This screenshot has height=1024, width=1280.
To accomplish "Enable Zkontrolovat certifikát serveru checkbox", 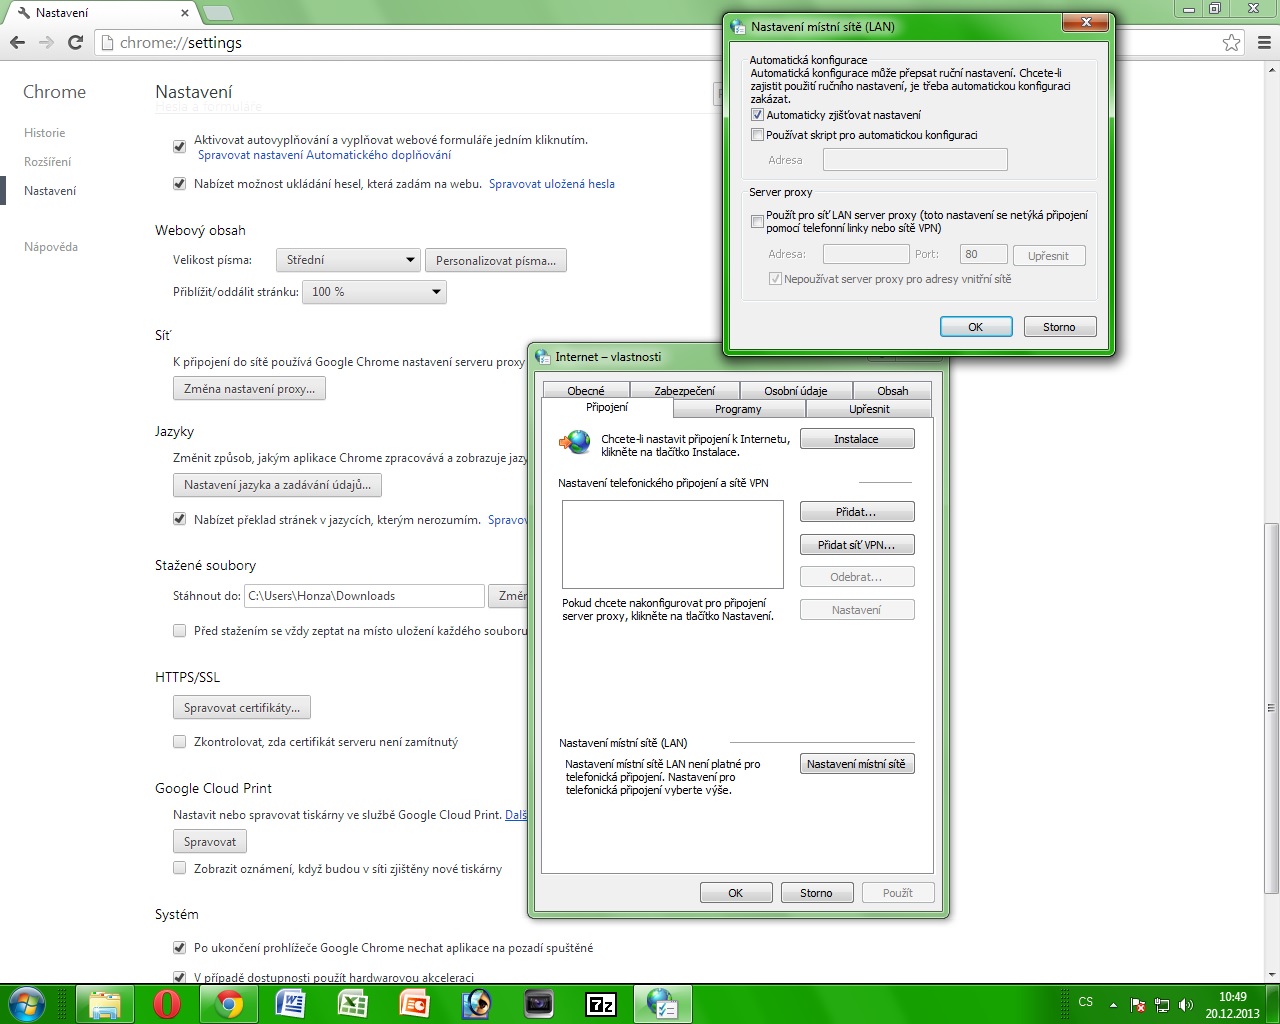I will tap(179, 742).
